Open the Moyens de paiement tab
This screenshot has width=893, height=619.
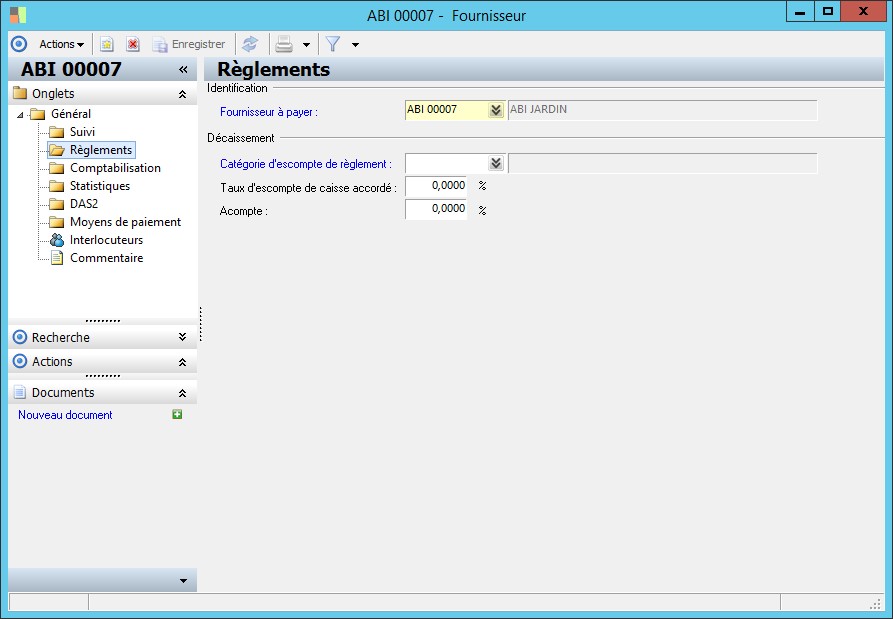[125, 222]
